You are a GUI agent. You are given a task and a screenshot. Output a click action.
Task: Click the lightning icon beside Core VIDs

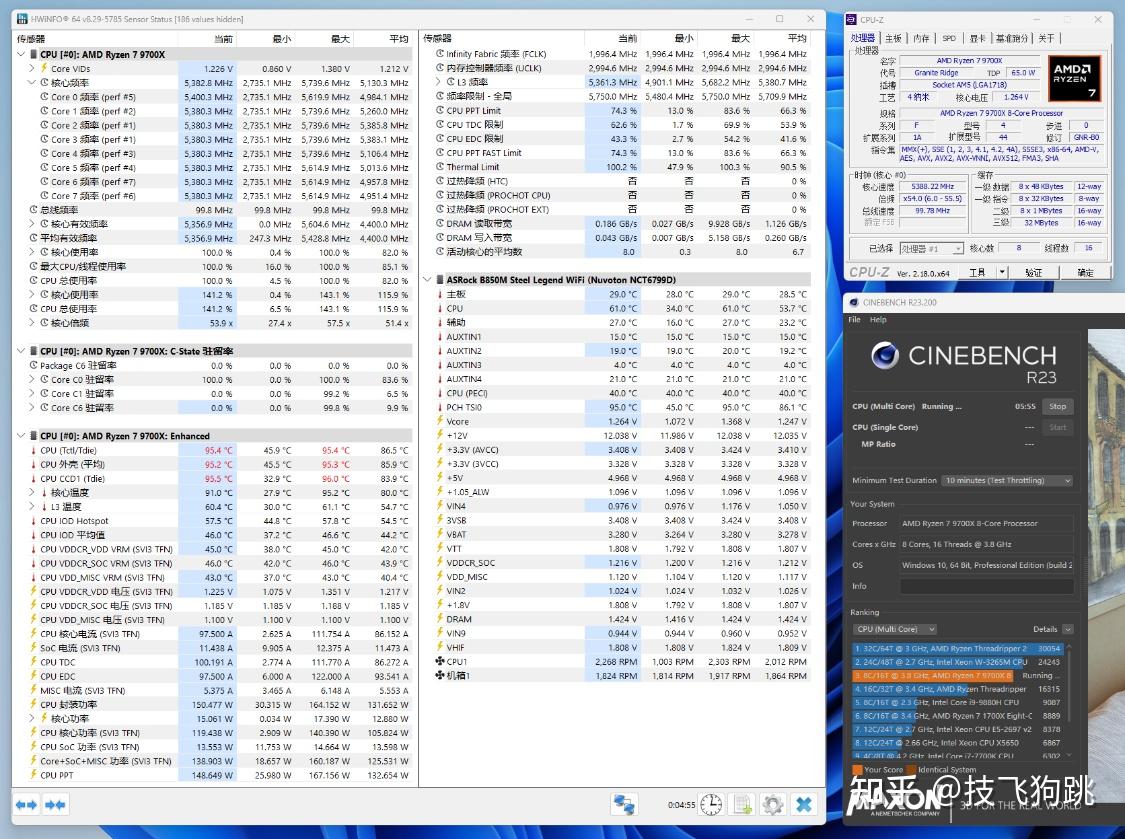coord(44,68)
